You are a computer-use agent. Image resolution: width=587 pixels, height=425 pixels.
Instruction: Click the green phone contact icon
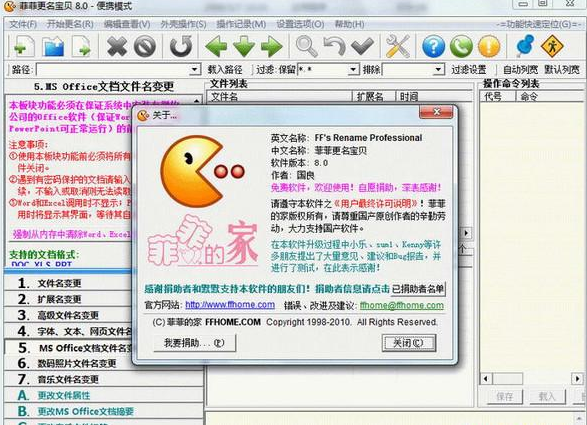[x=461, y=46]
